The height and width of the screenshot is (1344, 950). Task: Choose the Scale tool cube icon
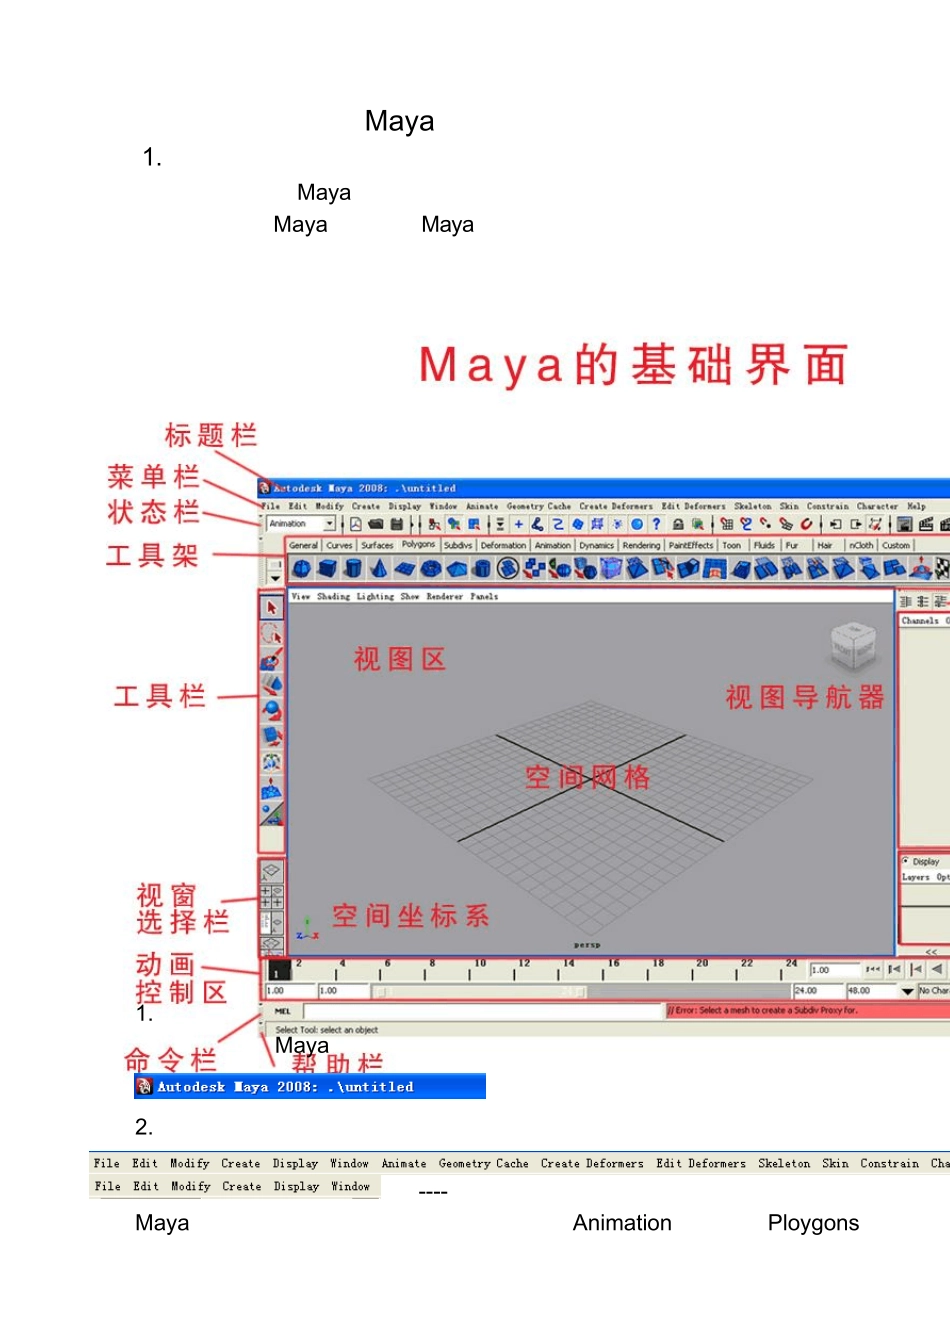coord(271,736)
